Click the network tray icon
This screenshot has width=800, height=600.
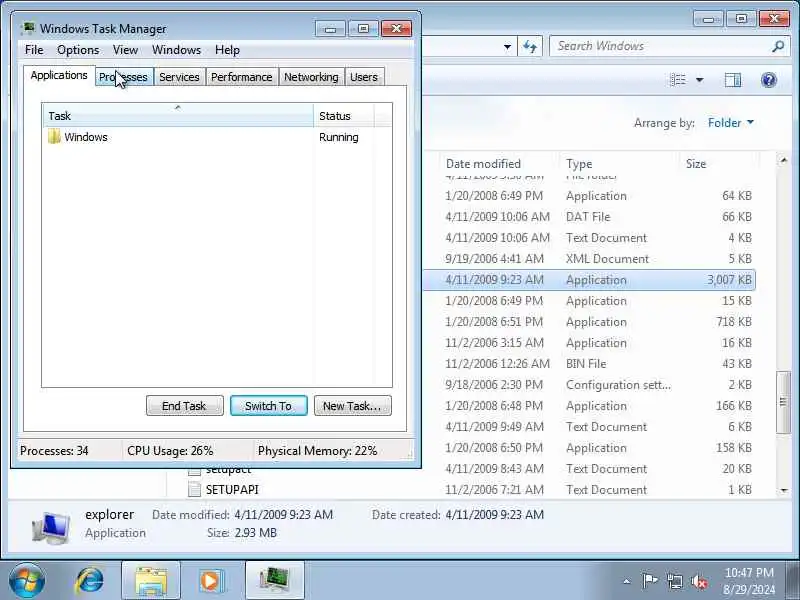(x=674, y=581)
